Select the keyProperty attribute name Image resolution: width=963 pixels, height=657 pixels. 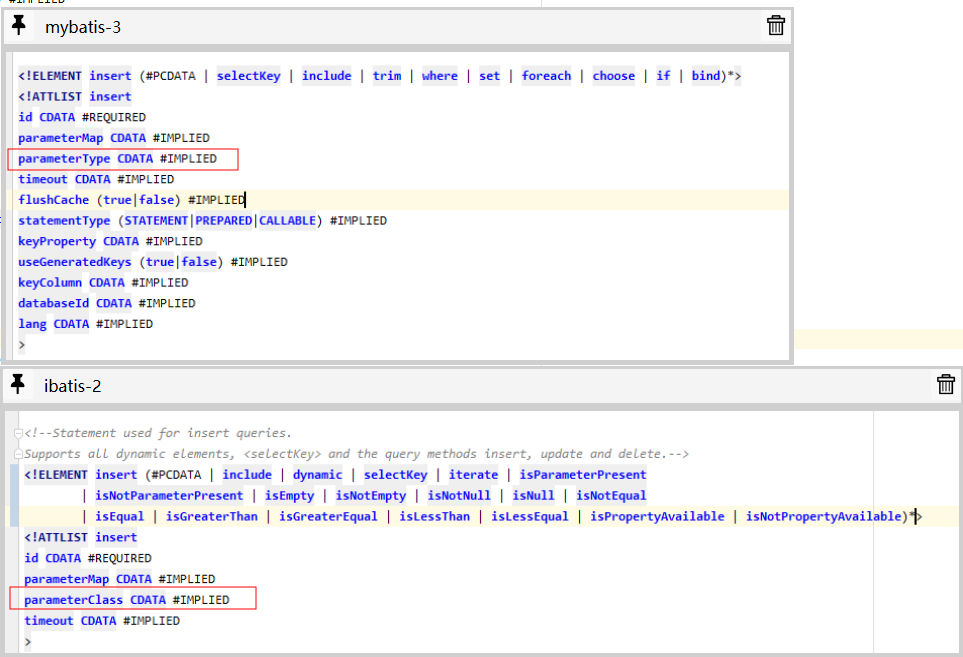[57, 241]
